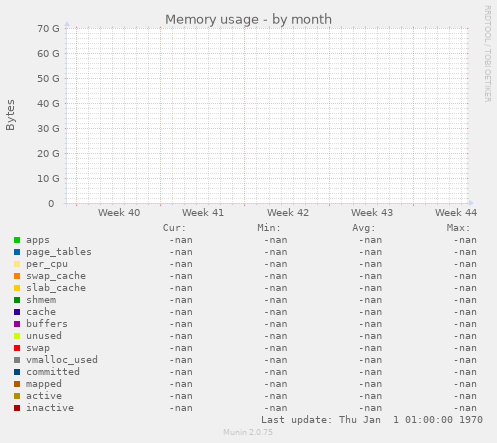Click the 'Munin 2.0.75' version text
Viewport: 497px width, 443px height.
(x=248, y=432)
